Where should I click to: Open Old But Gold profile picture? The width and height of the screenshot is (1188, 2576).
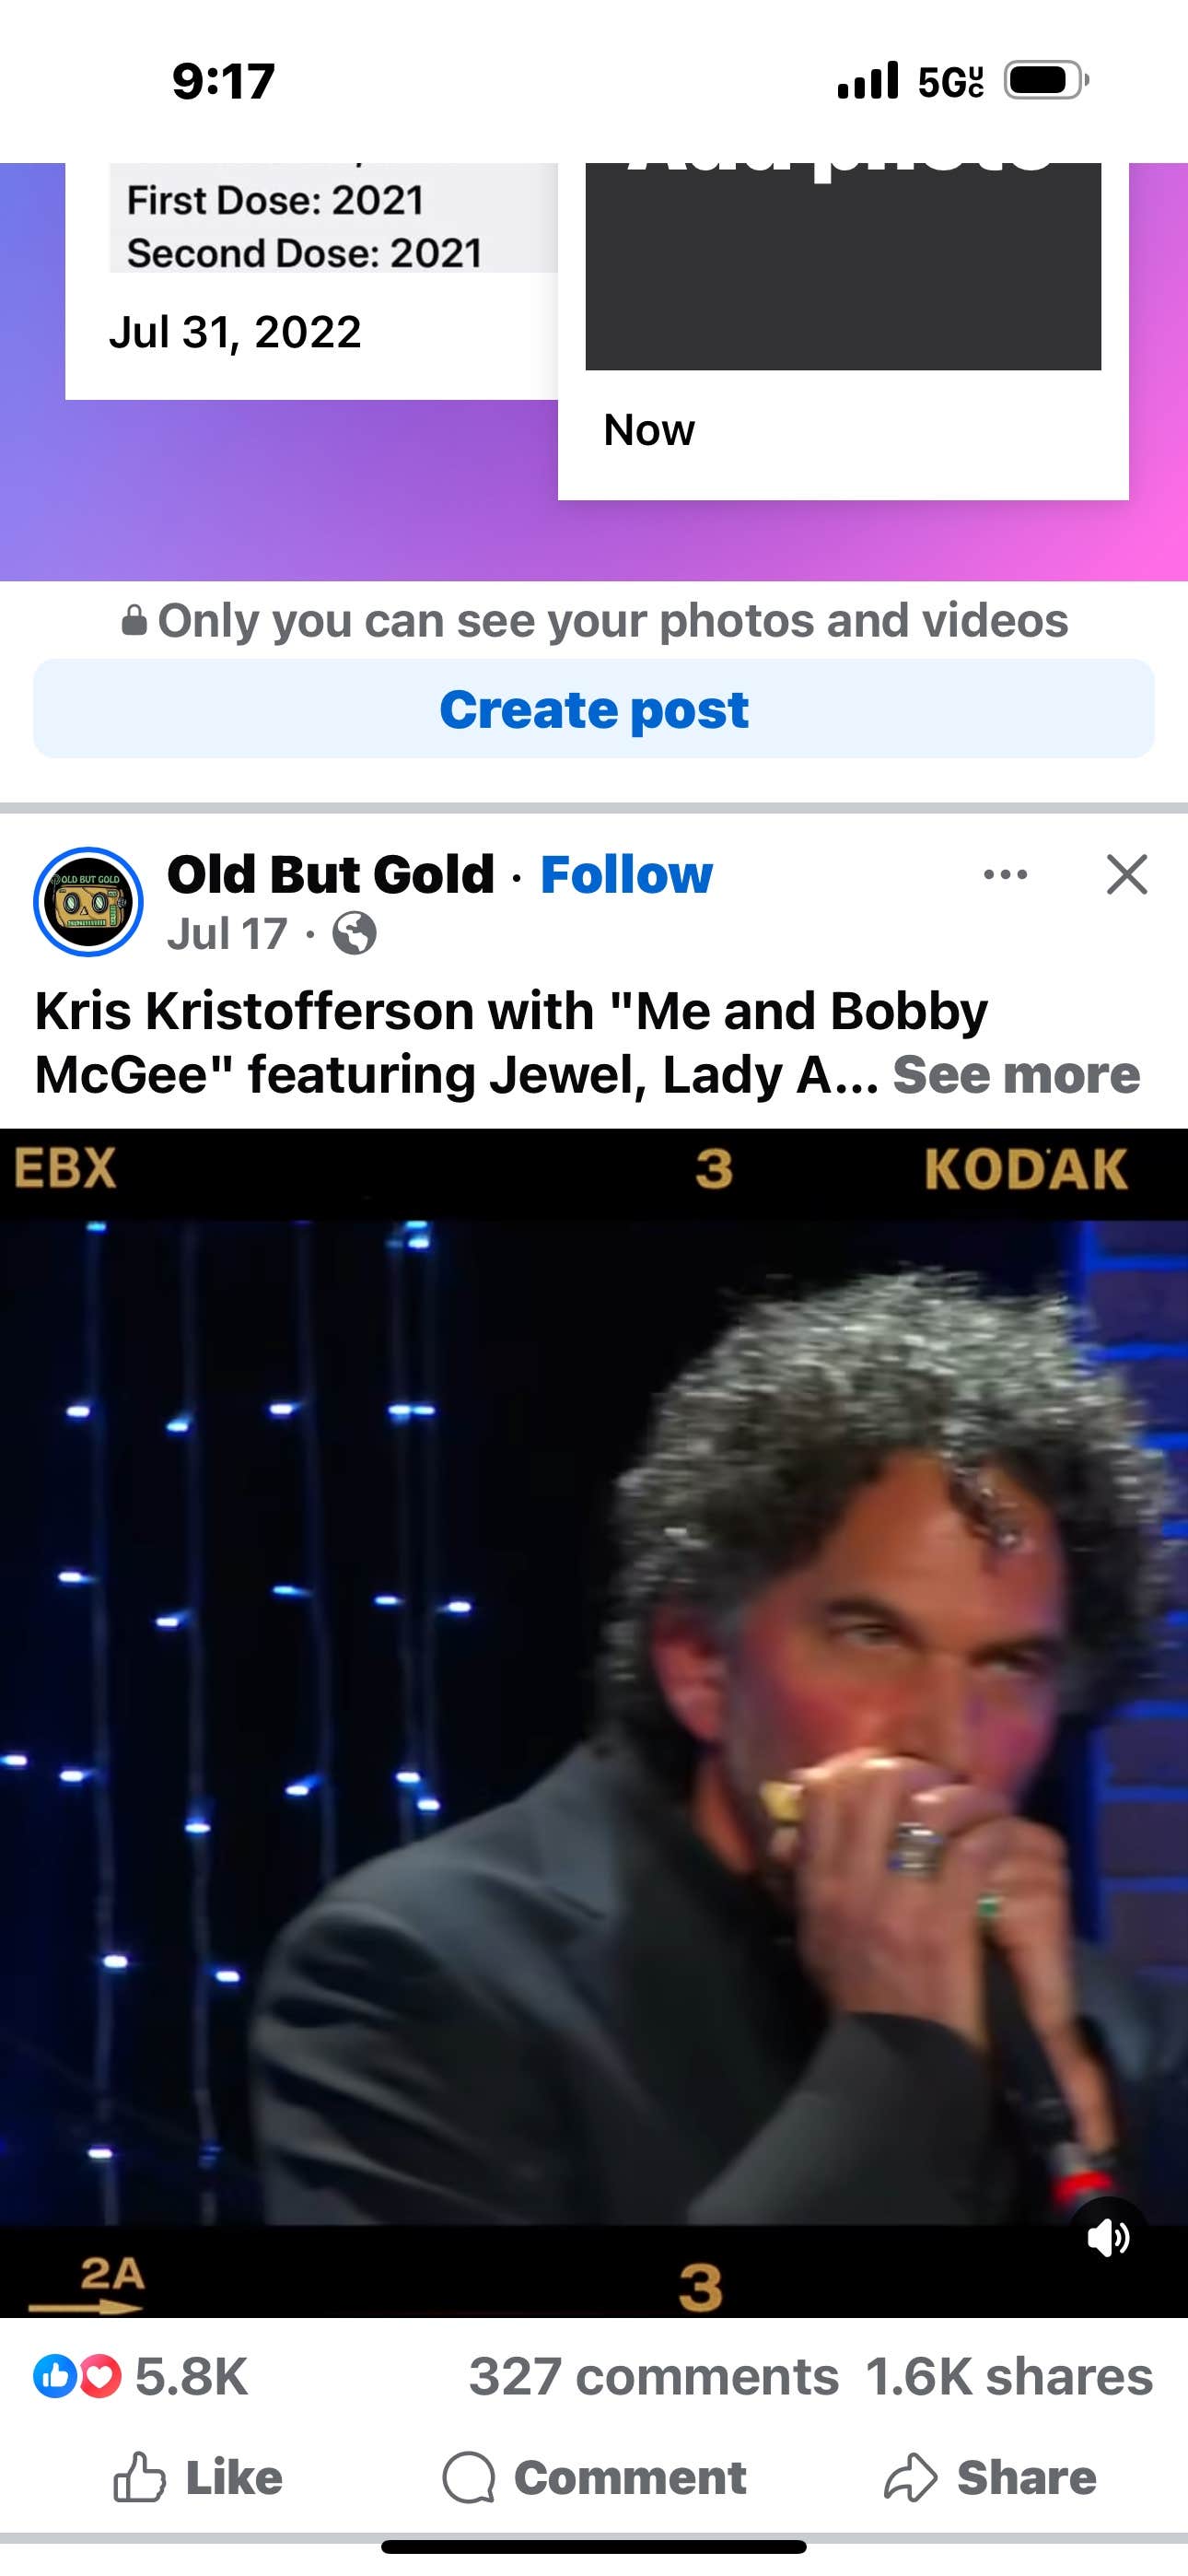coord(88,902)
